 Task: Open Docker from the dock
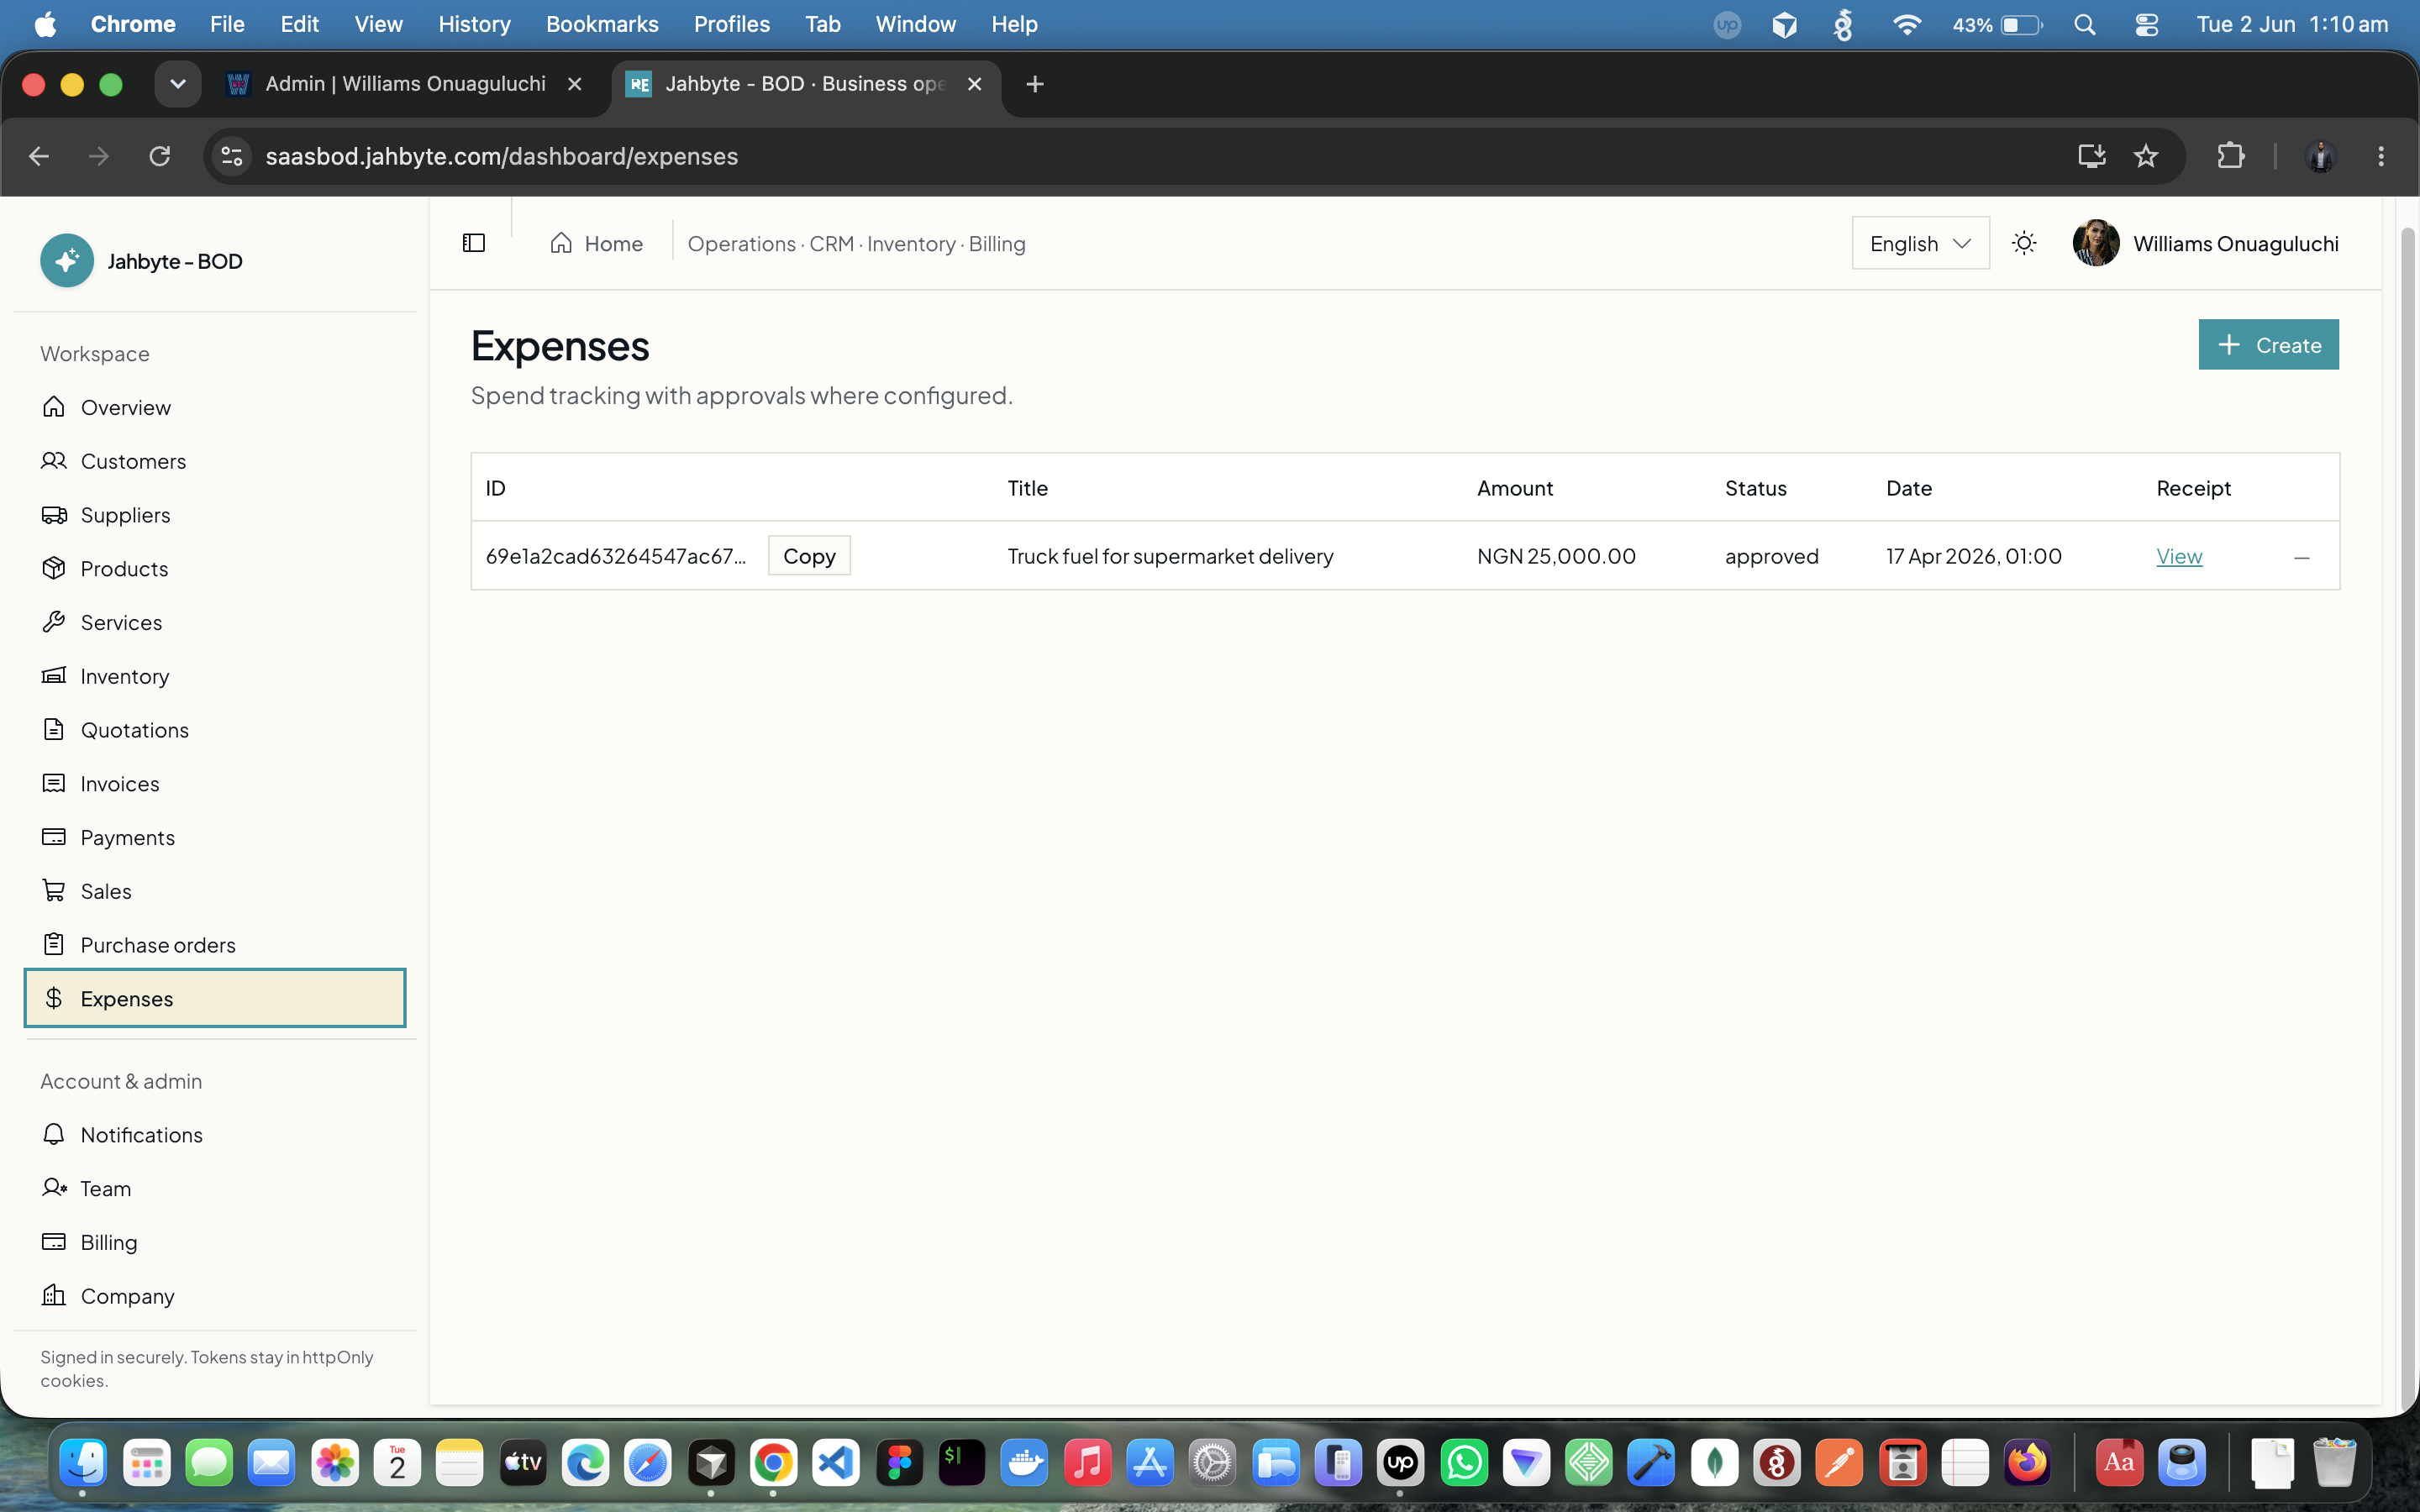1025,1463
